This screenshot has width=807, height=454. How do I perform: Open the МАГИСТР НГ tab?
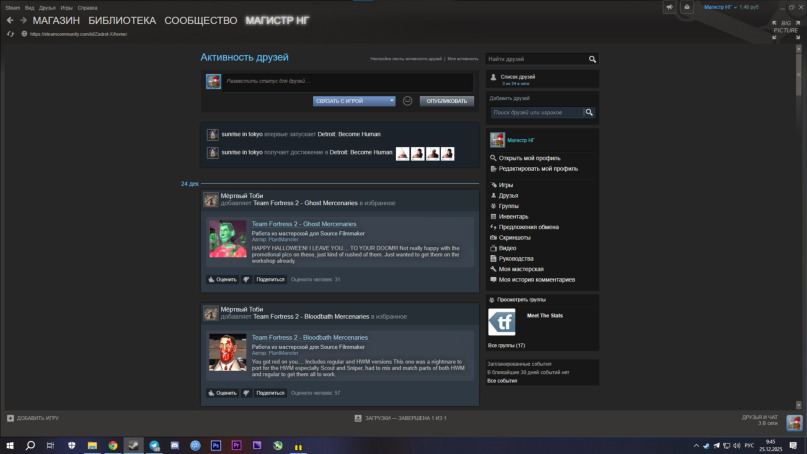coord(277,21)
